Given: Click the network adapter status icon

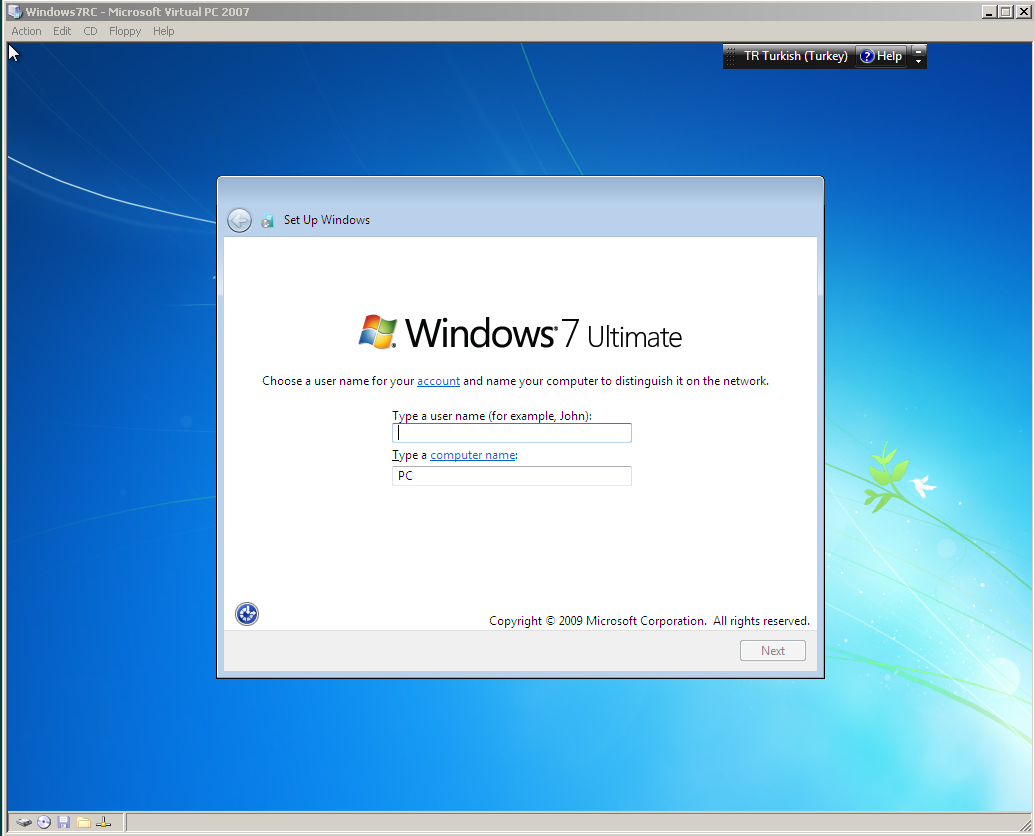Looking at the screenshot, I should tap(103, 822).
